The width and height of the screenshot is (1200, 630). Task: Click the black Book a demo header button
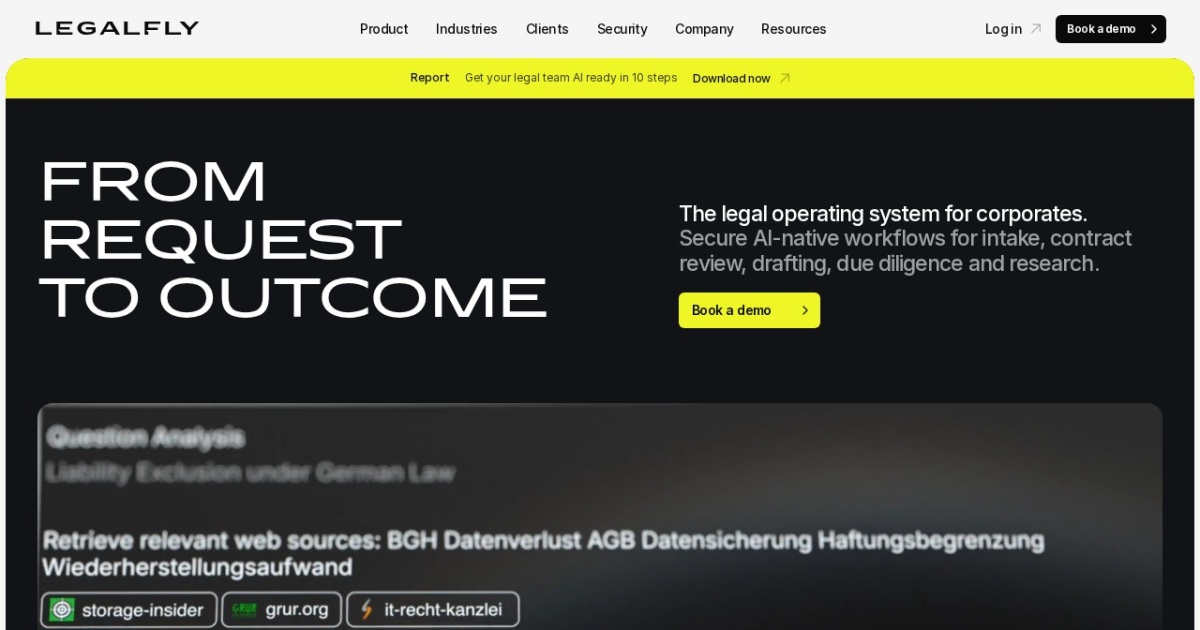click(x=1110, y=29)
